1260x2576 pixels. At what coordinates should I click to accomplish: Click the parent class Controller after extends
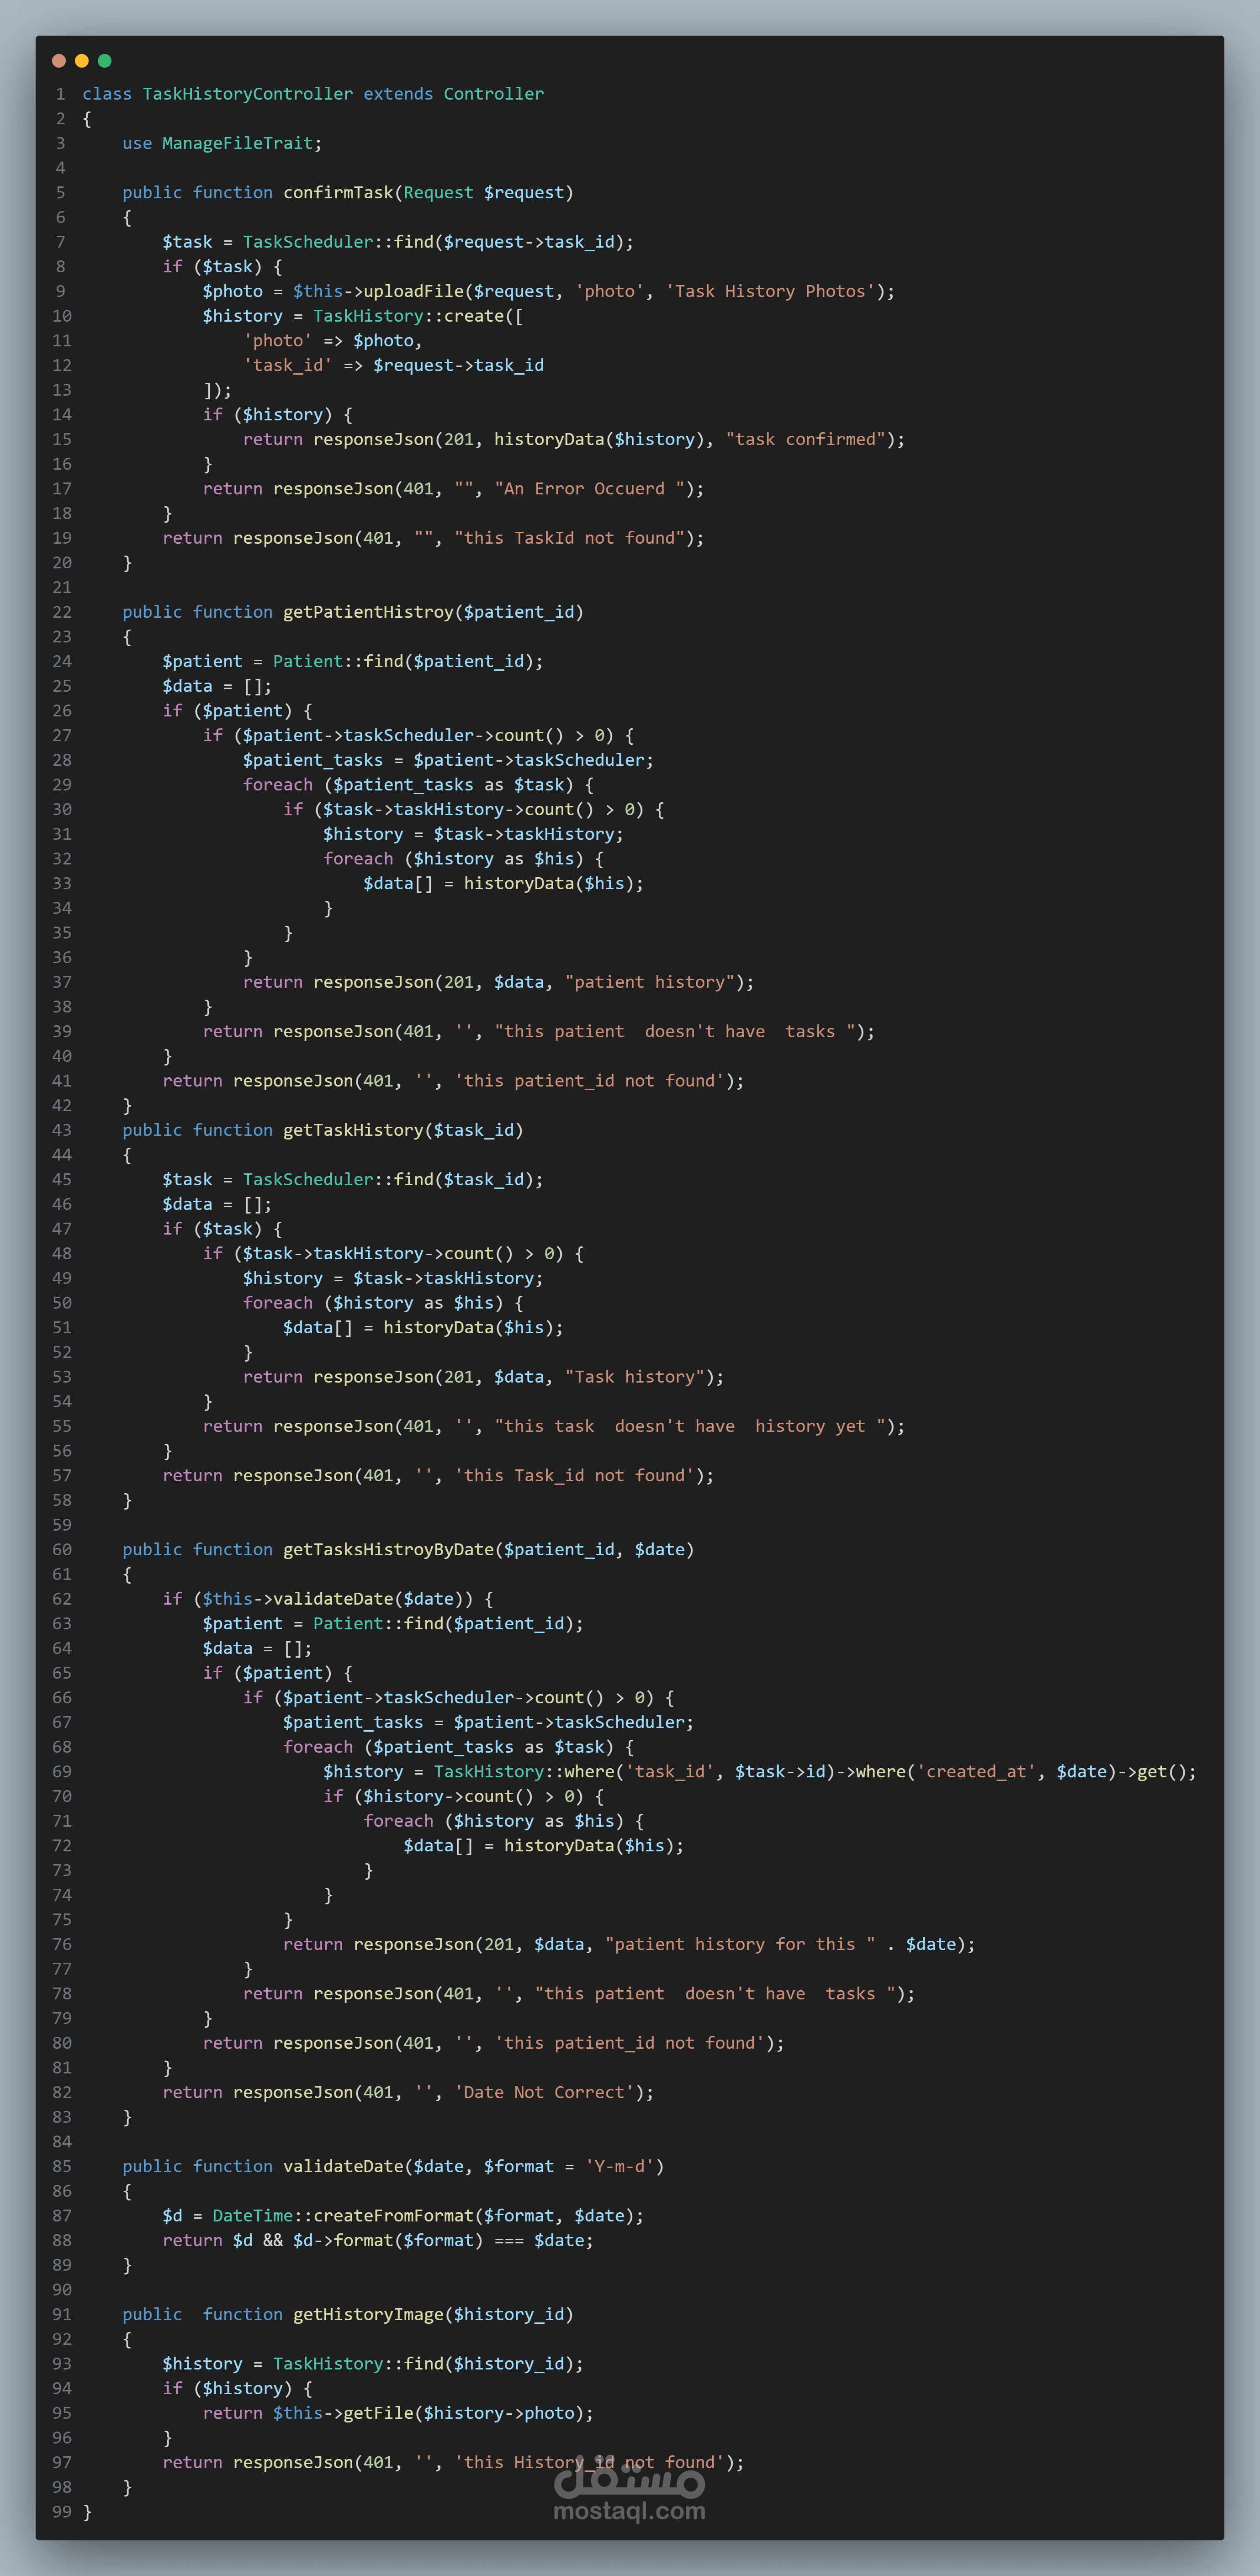coord(494,94)
